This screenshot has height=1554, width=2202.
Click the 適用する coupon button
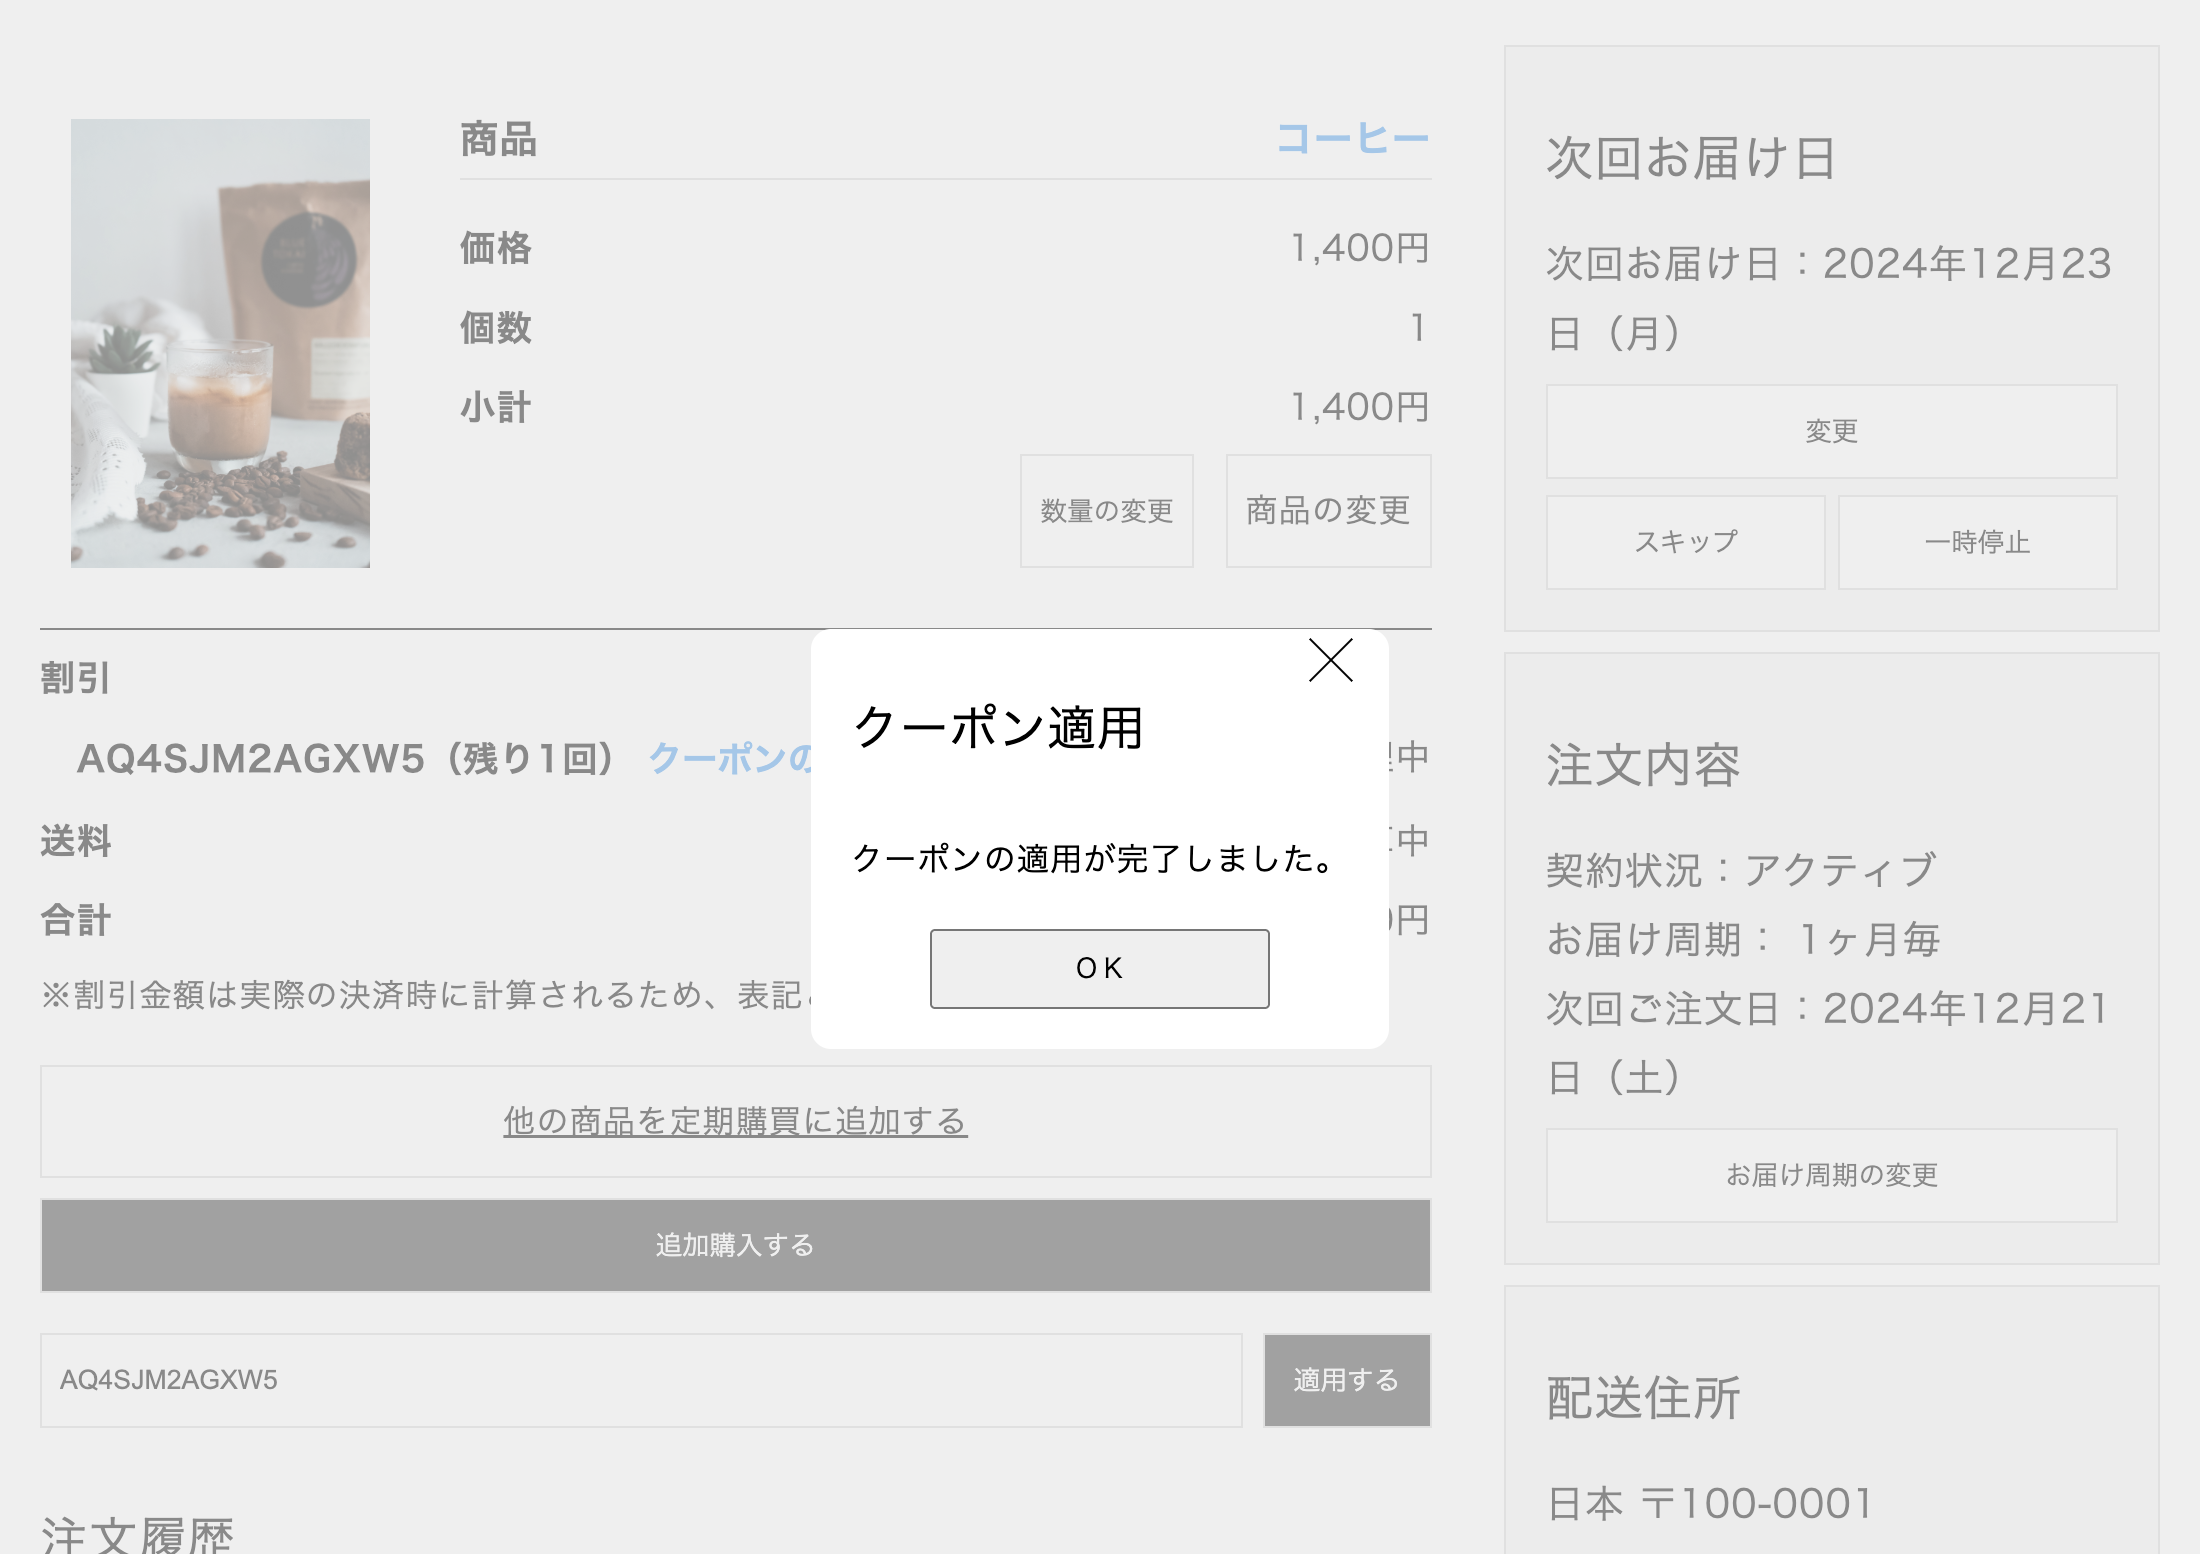(1346, 1380)
